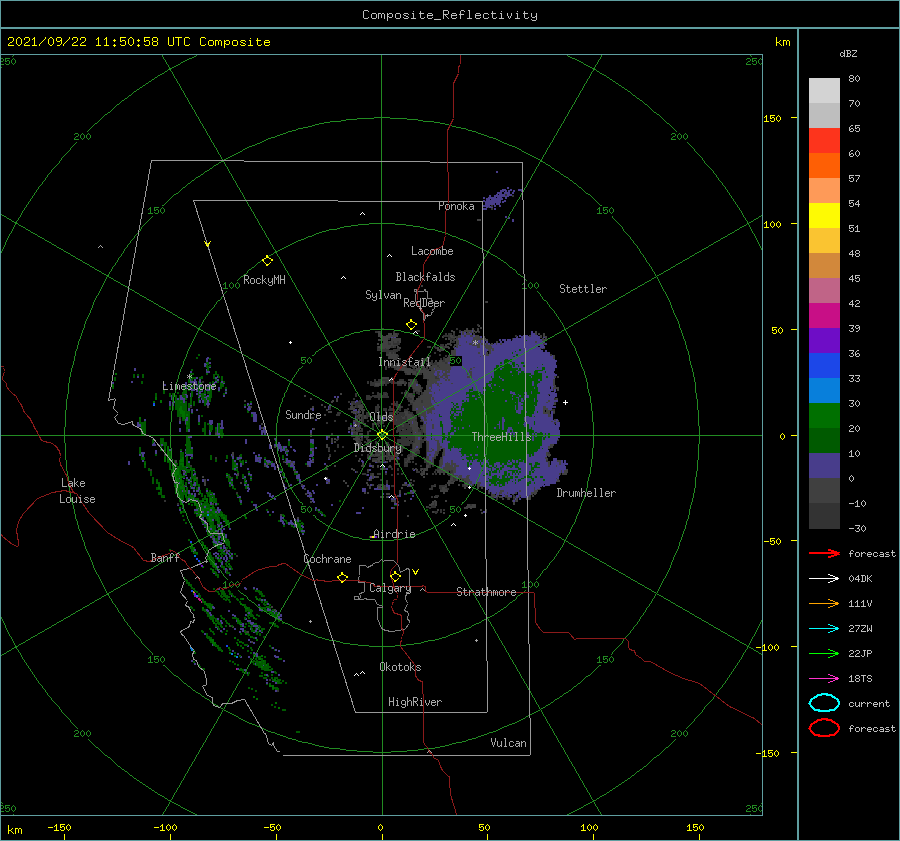Select the yellow diamond marker below Cochrane
Screen dimensions: 900x841
click(342, 578)
